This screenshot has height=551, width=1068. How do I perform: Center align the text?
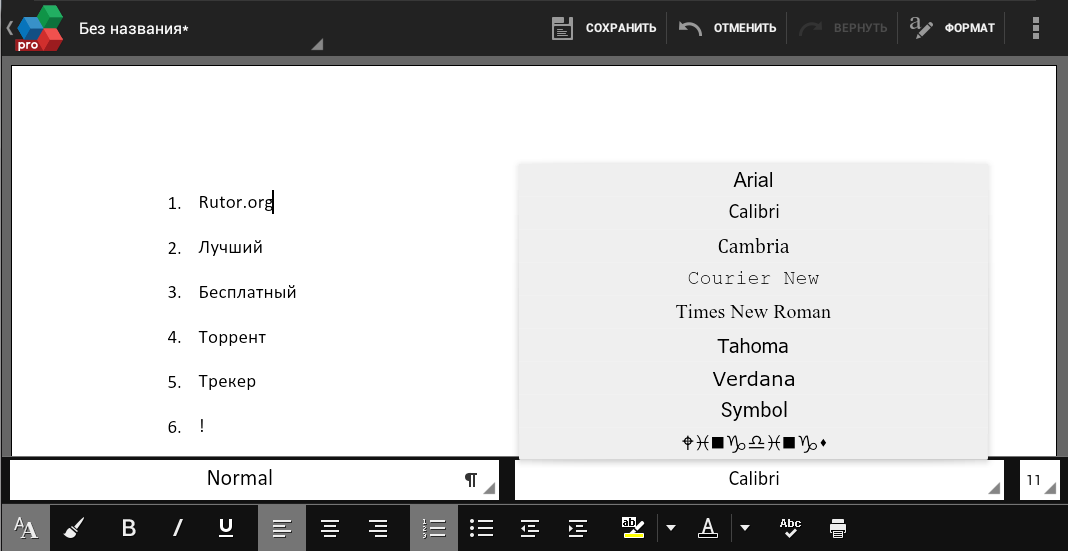[x=330, y=528]
